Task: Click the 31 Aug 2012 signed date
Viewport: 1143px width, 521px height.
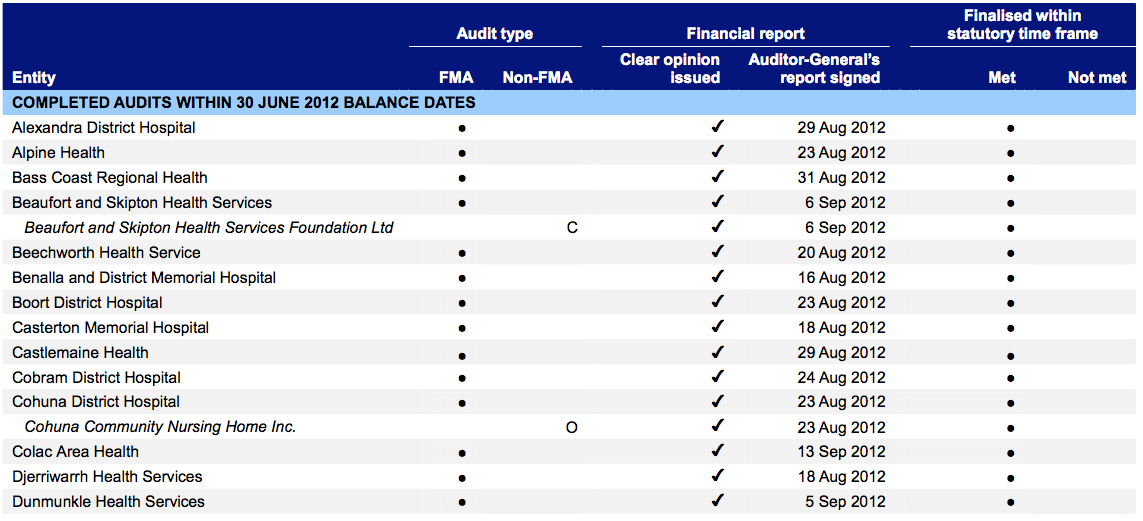Action: point(841,178)
